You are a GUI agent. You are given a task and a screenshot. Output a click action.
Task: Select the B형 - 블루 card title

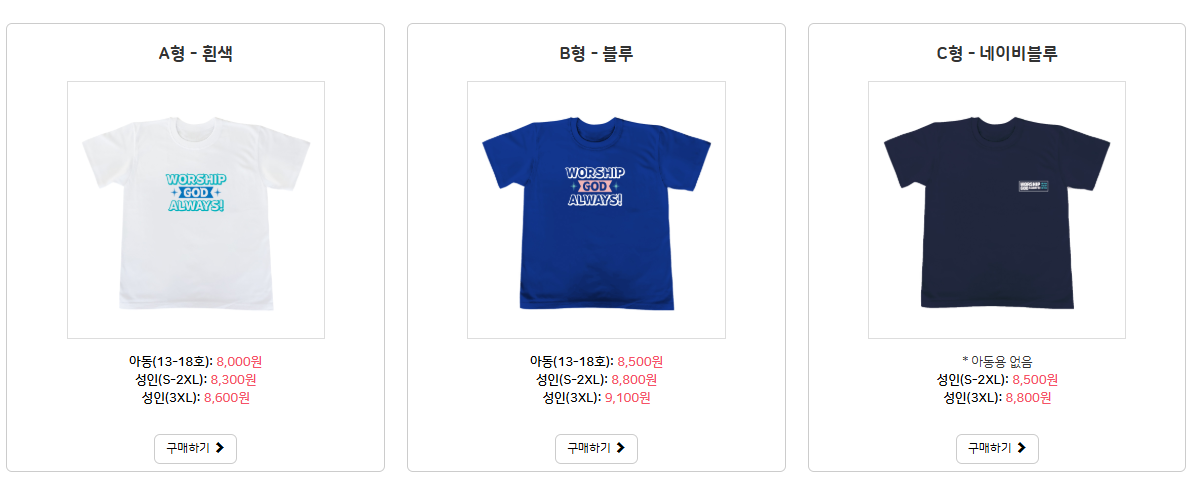coord(596,54)
